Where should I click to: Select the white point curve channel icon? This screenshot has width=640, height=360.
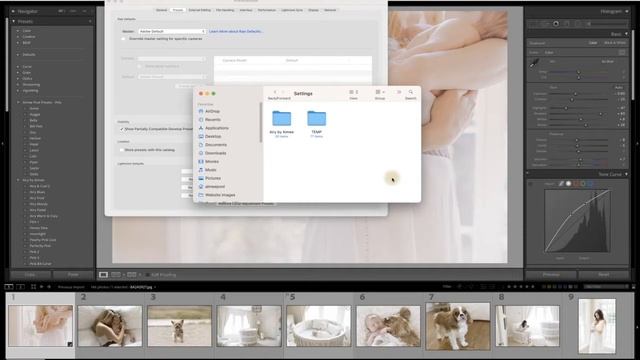coord(568,184)
